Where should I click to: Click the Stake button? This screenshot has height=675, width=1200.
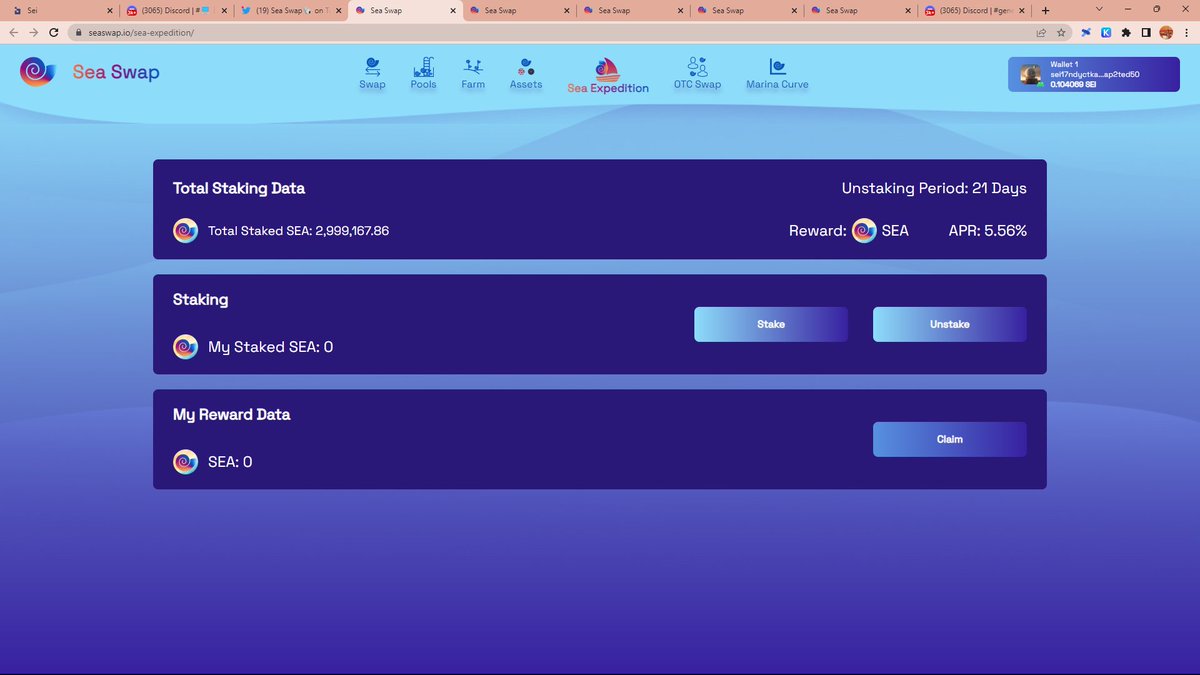point(771,324)
